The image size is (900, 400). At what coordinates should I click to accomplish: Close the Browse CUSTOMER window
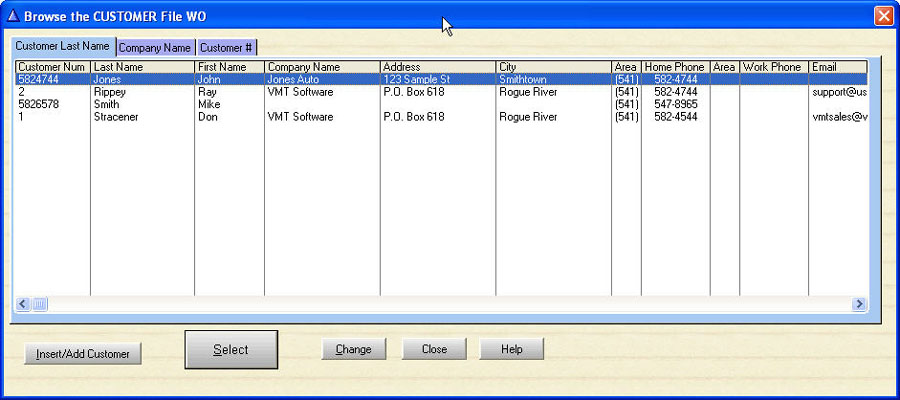[x=883, y=16]
